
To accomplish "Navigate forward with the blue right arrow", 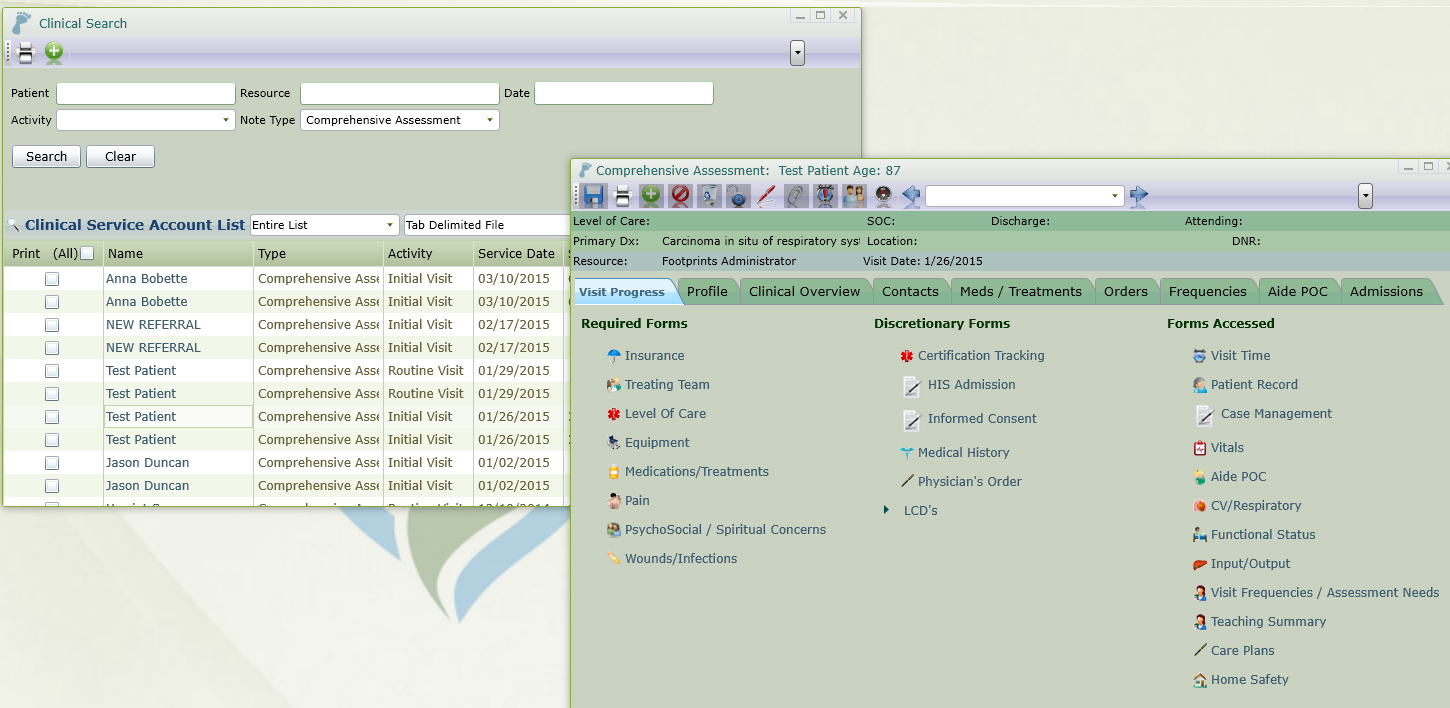I will tap(1138, 196).
